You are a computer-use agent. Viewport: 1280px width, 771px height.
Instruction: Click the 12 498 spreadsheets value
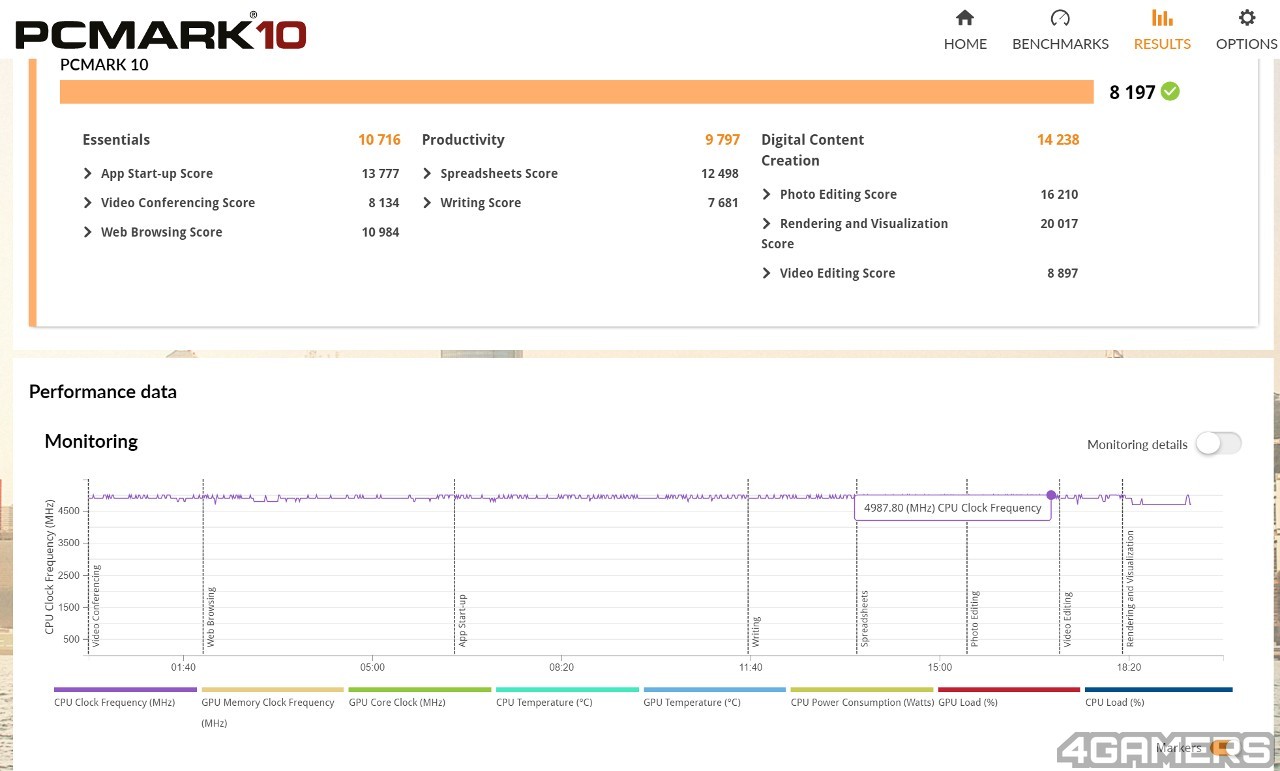click(x=720, y=174)
